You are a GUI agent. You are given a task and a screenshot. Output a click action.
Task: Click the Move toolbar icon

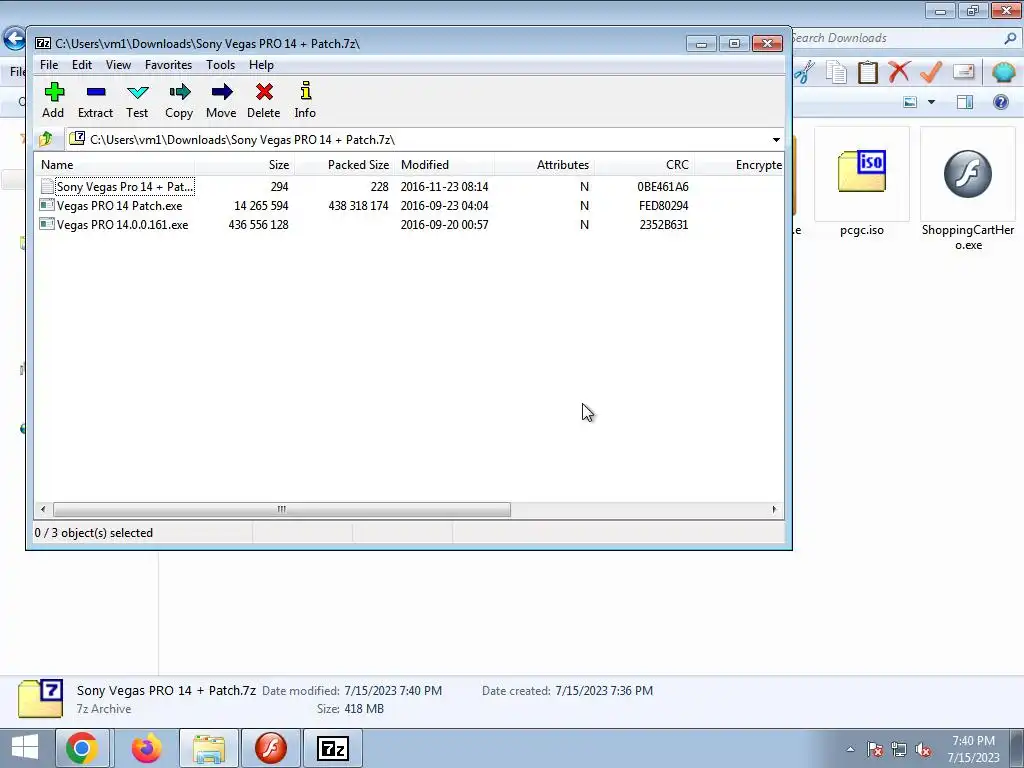click(221, 100)
